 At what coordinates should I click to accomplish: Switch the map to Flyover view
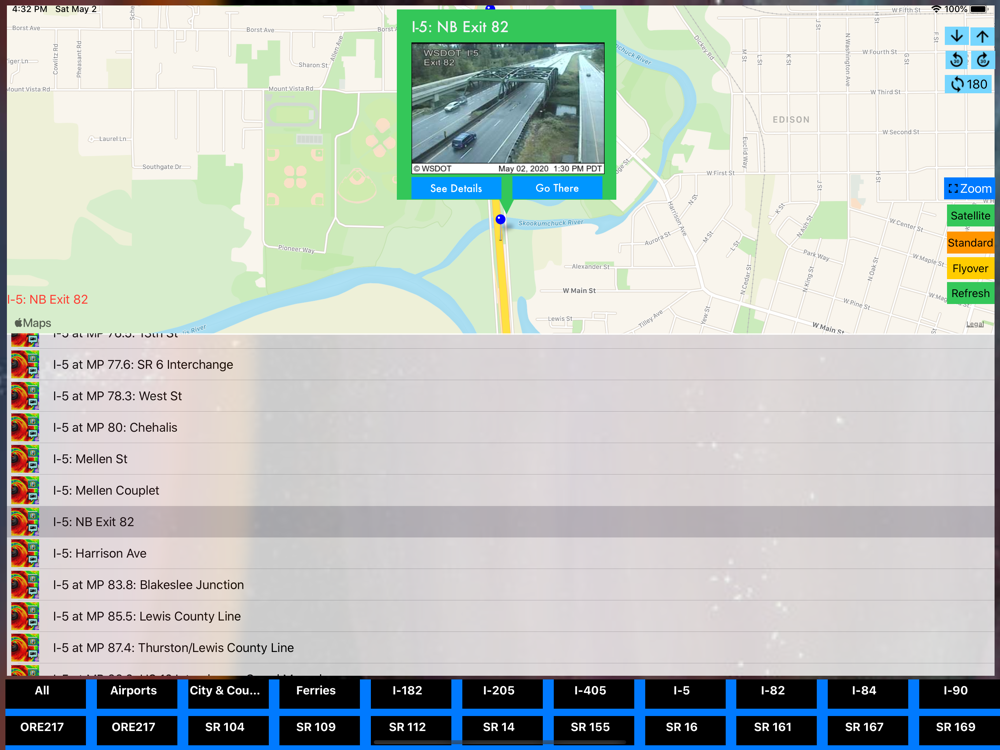tap(970, 268)
